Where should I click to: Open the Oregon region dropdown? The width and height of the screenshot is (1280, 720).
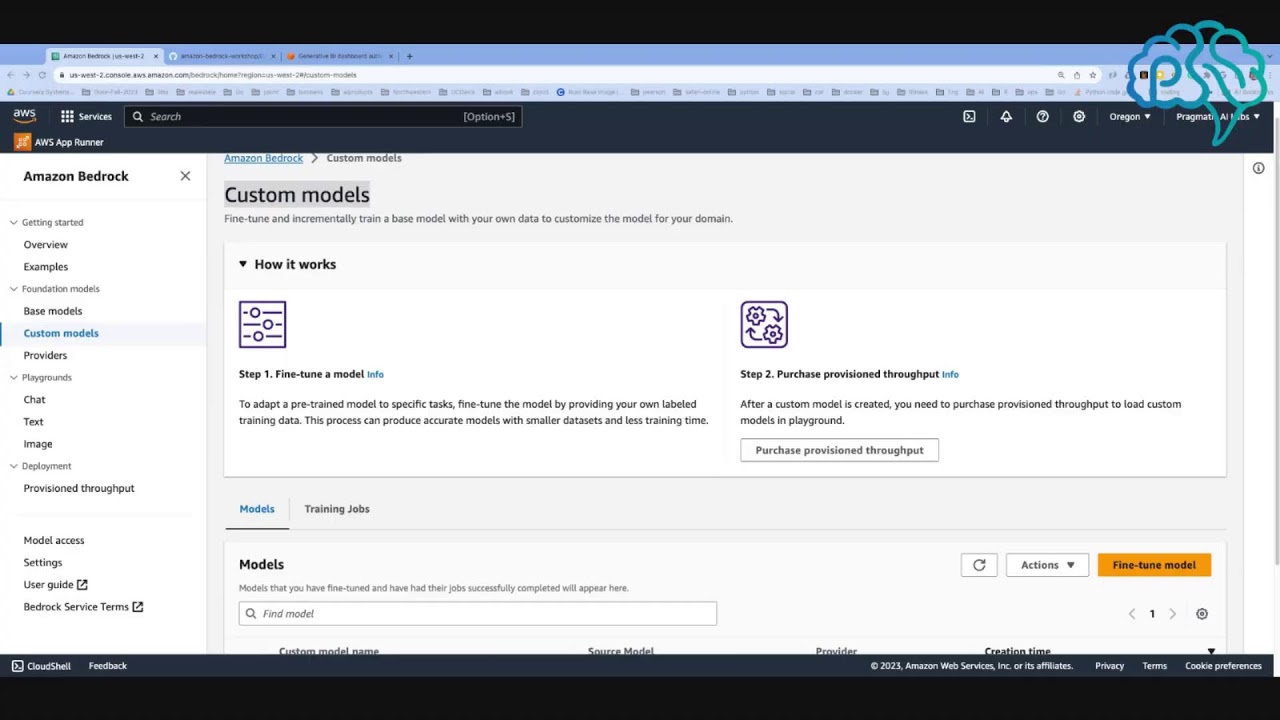coord(1130,117)
